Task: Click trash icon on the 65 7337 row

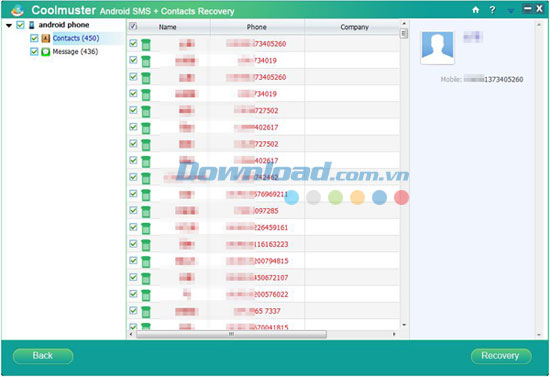Action: pyautogui.click(x=146, y=311)
